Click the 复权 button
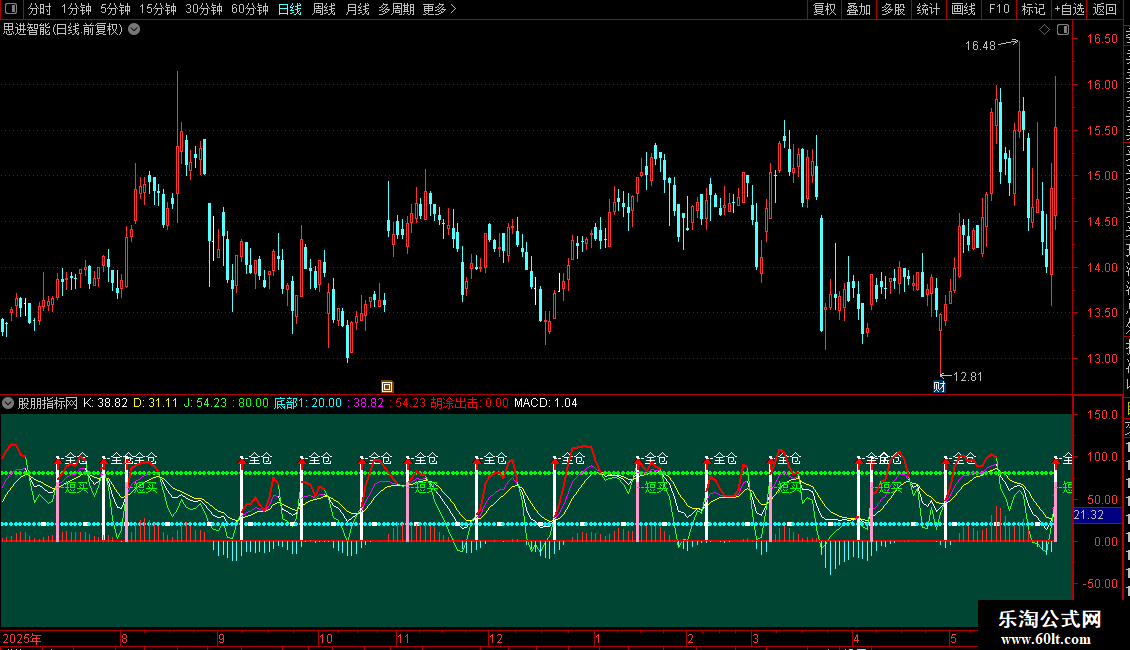The height and width of the screenshot is (650, 1130). tap(824, 9)
